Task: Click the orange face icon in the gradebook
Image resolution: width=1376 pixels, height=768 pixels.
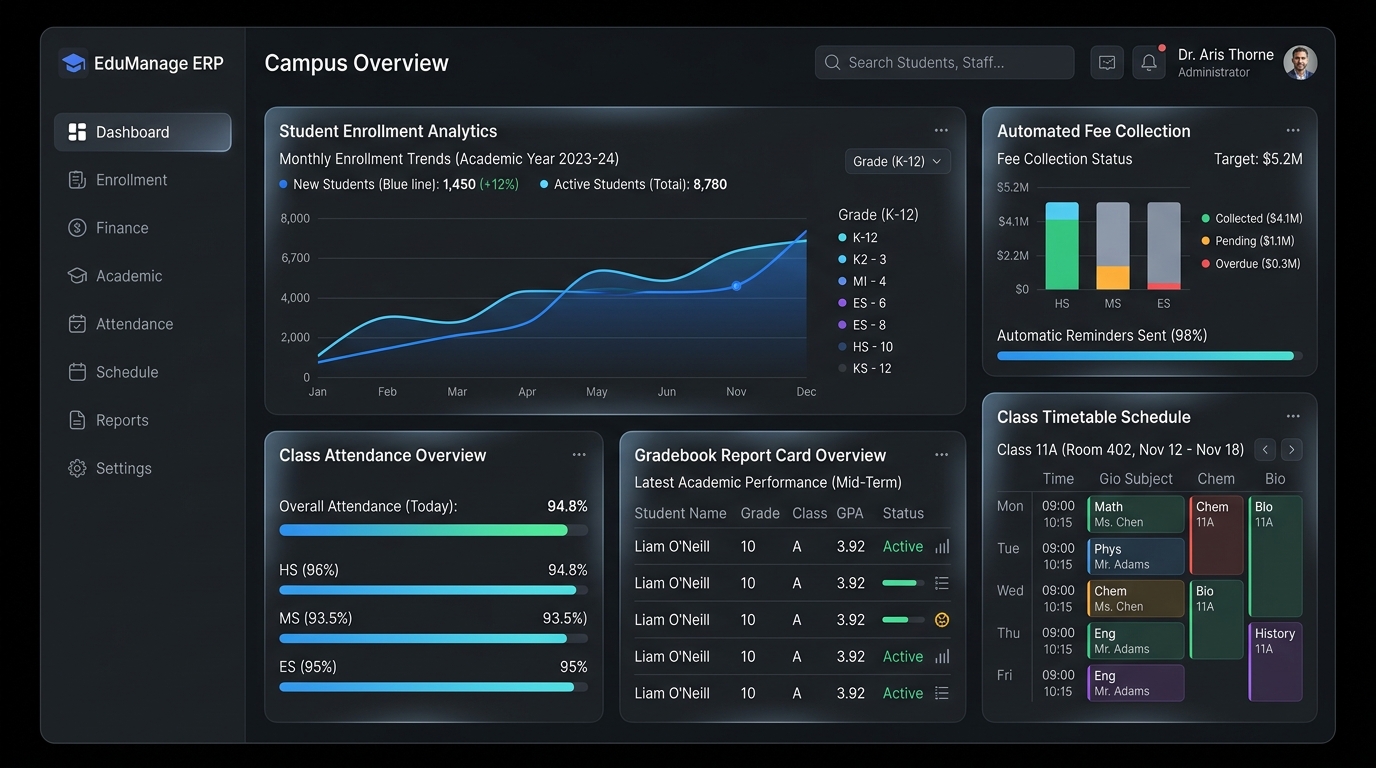Action: tap(941, 620)
